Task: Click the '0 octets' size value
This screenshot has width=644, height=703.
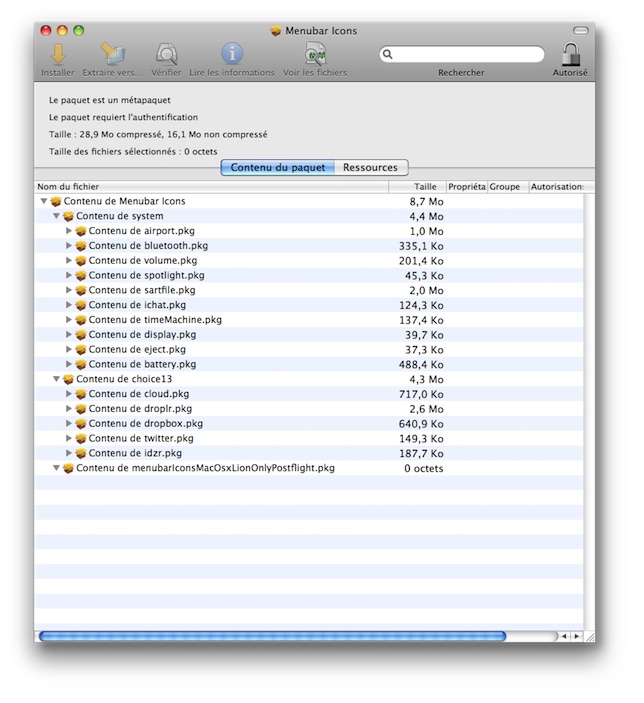Action: pos(424,469)
